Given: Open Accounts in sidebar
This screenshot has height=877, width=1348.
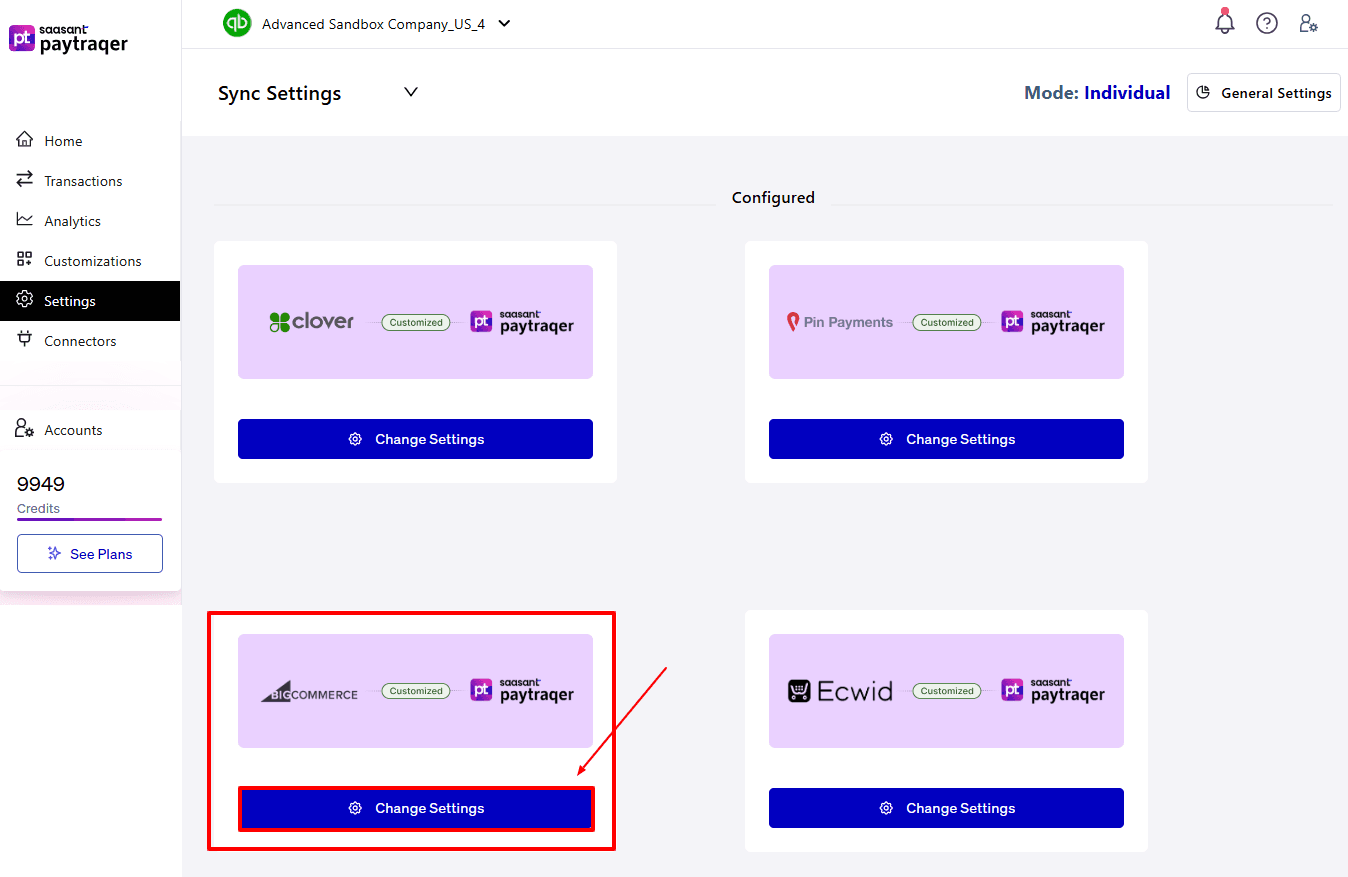Looking at the screenshot, I should pyautogui.click(x=90, y=430).
